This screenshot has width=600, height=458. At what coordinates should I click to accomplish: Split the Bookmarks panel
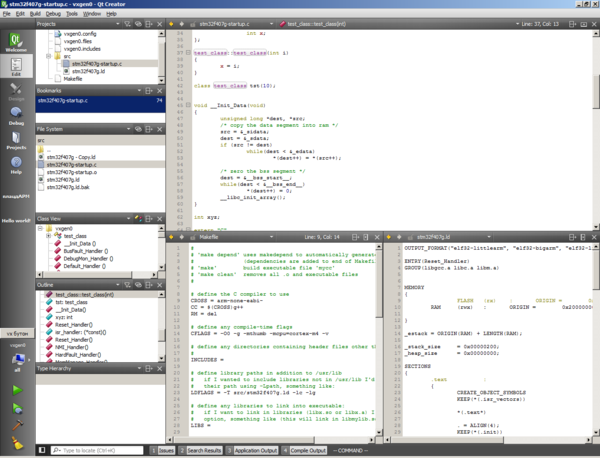(149, 91)
